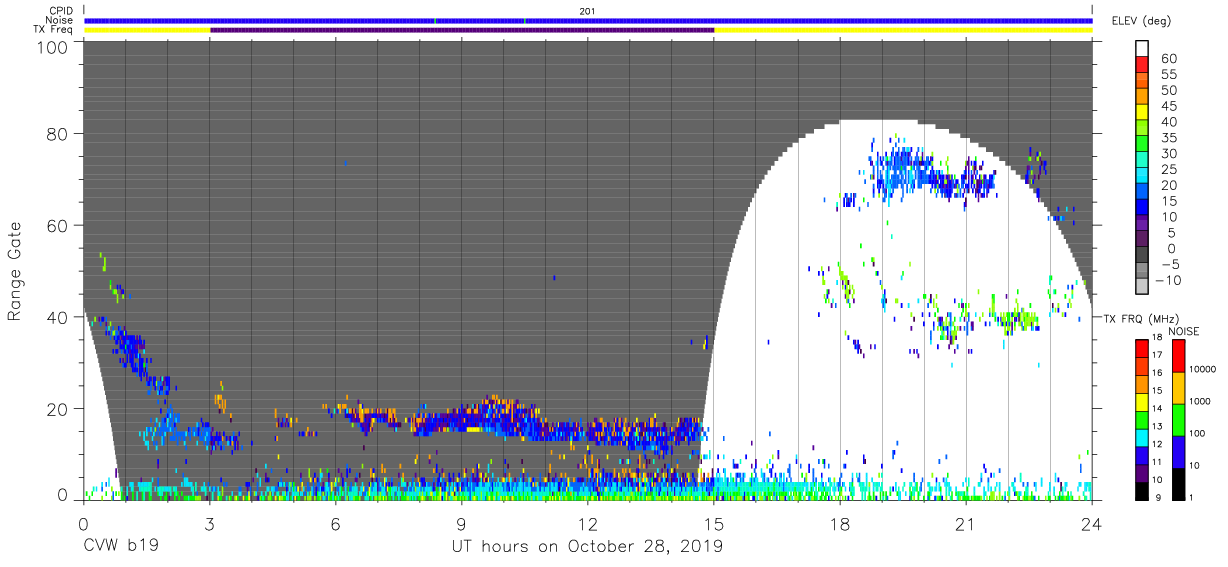This screenshot has height=567, width=1228.
Task: Click the '10000' label on the NOISE colorbar
Action: click(1204, 369)
